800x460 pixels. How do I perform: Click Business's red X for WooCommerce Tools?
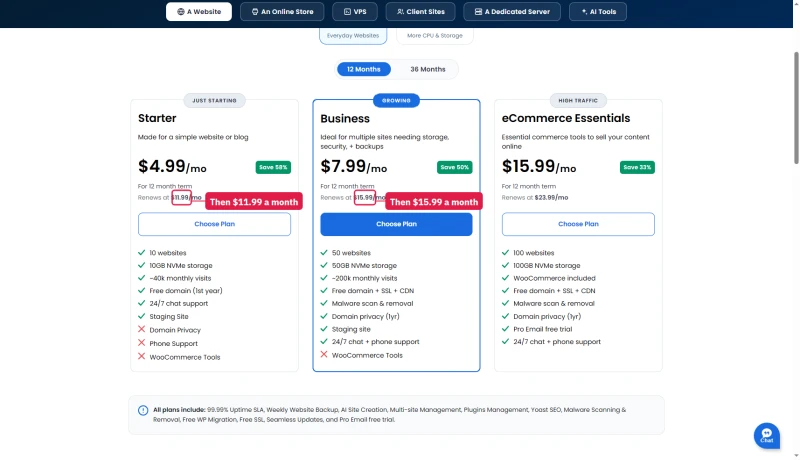[324, 354]
